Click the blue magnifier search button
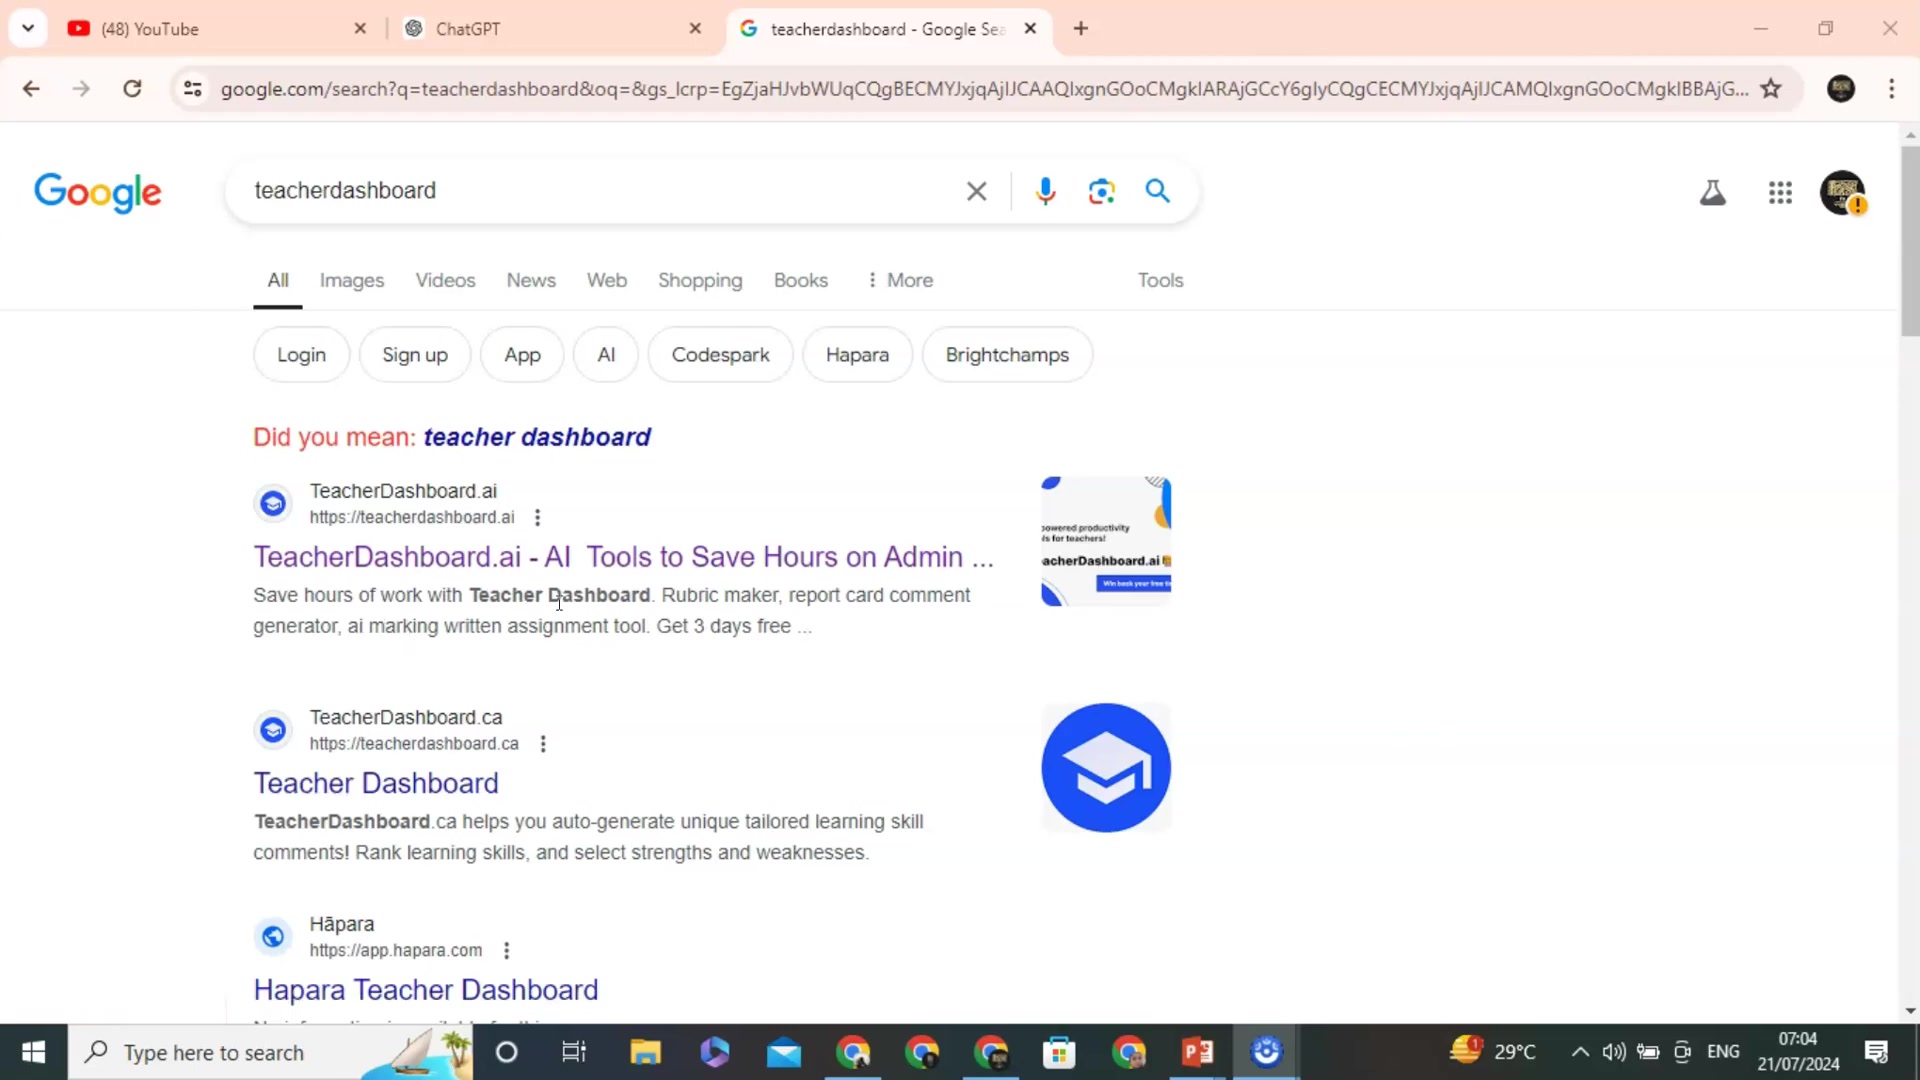The width and height of the screenshot is (1920, 1080). [1158, 191]
